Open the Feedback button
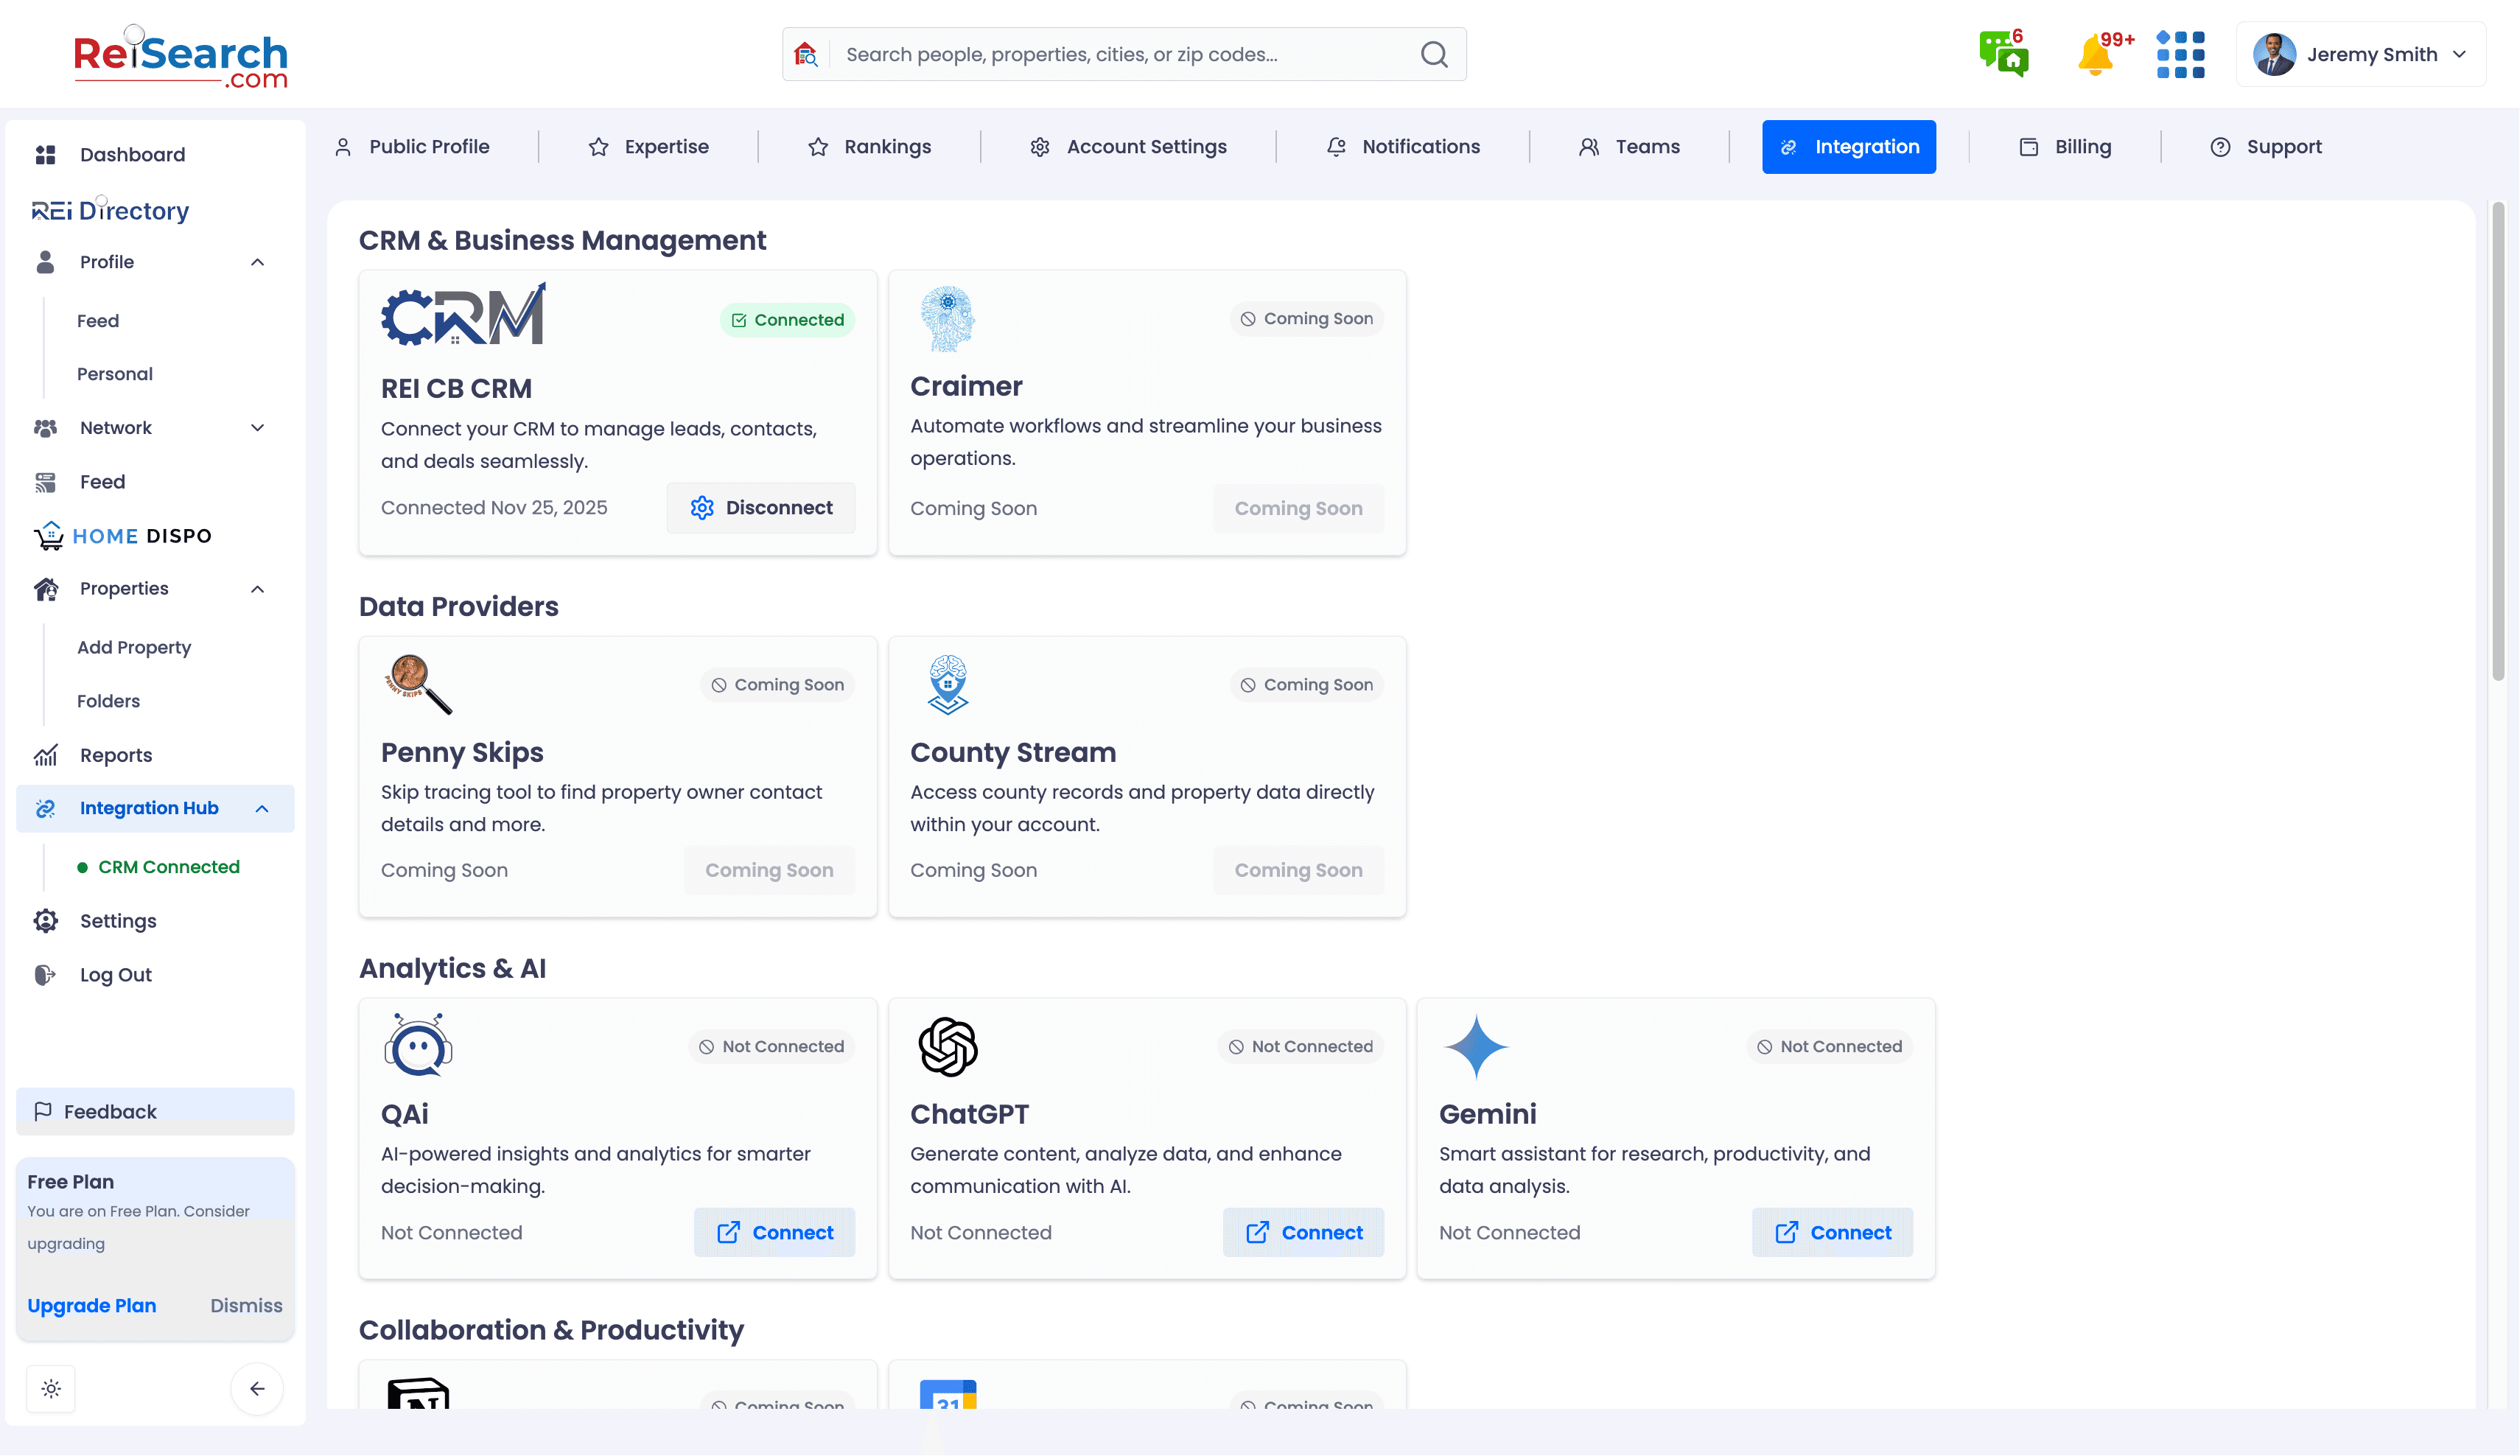 pos(155,1111)
